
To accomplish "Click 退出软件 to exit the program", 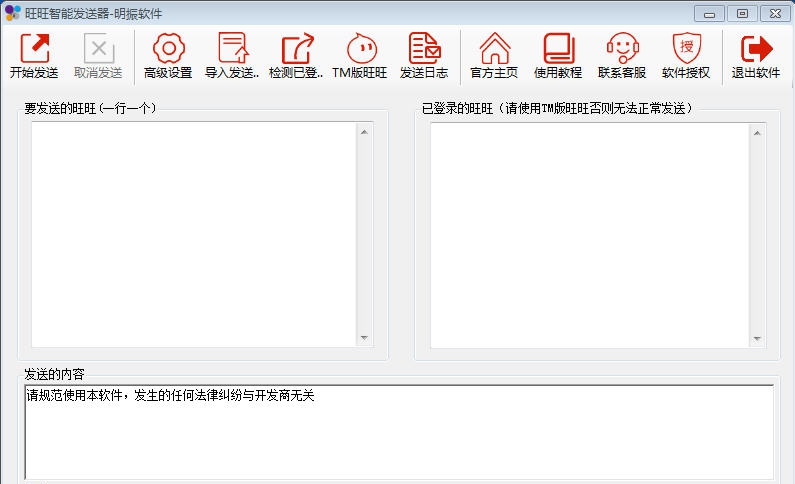I will tap(755, 56).
